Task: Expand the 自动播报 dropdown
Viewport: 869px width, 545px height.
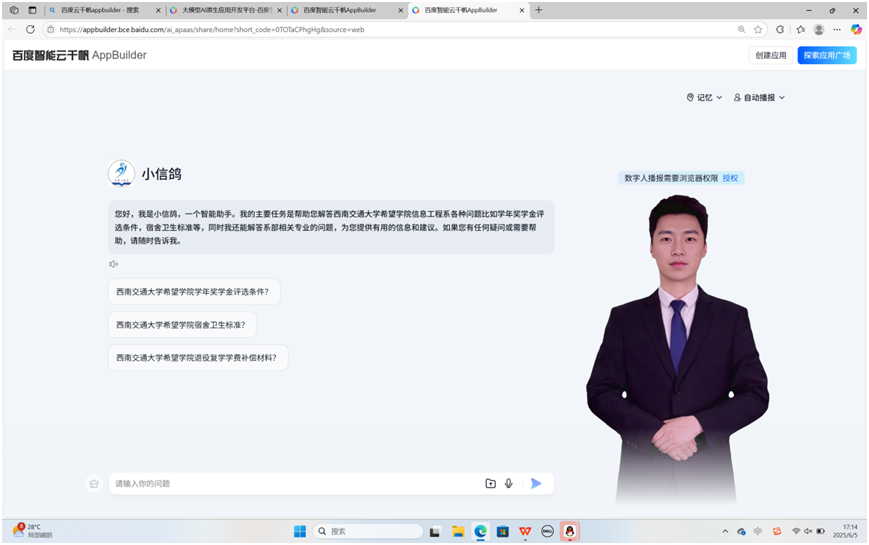Action: 759,98
